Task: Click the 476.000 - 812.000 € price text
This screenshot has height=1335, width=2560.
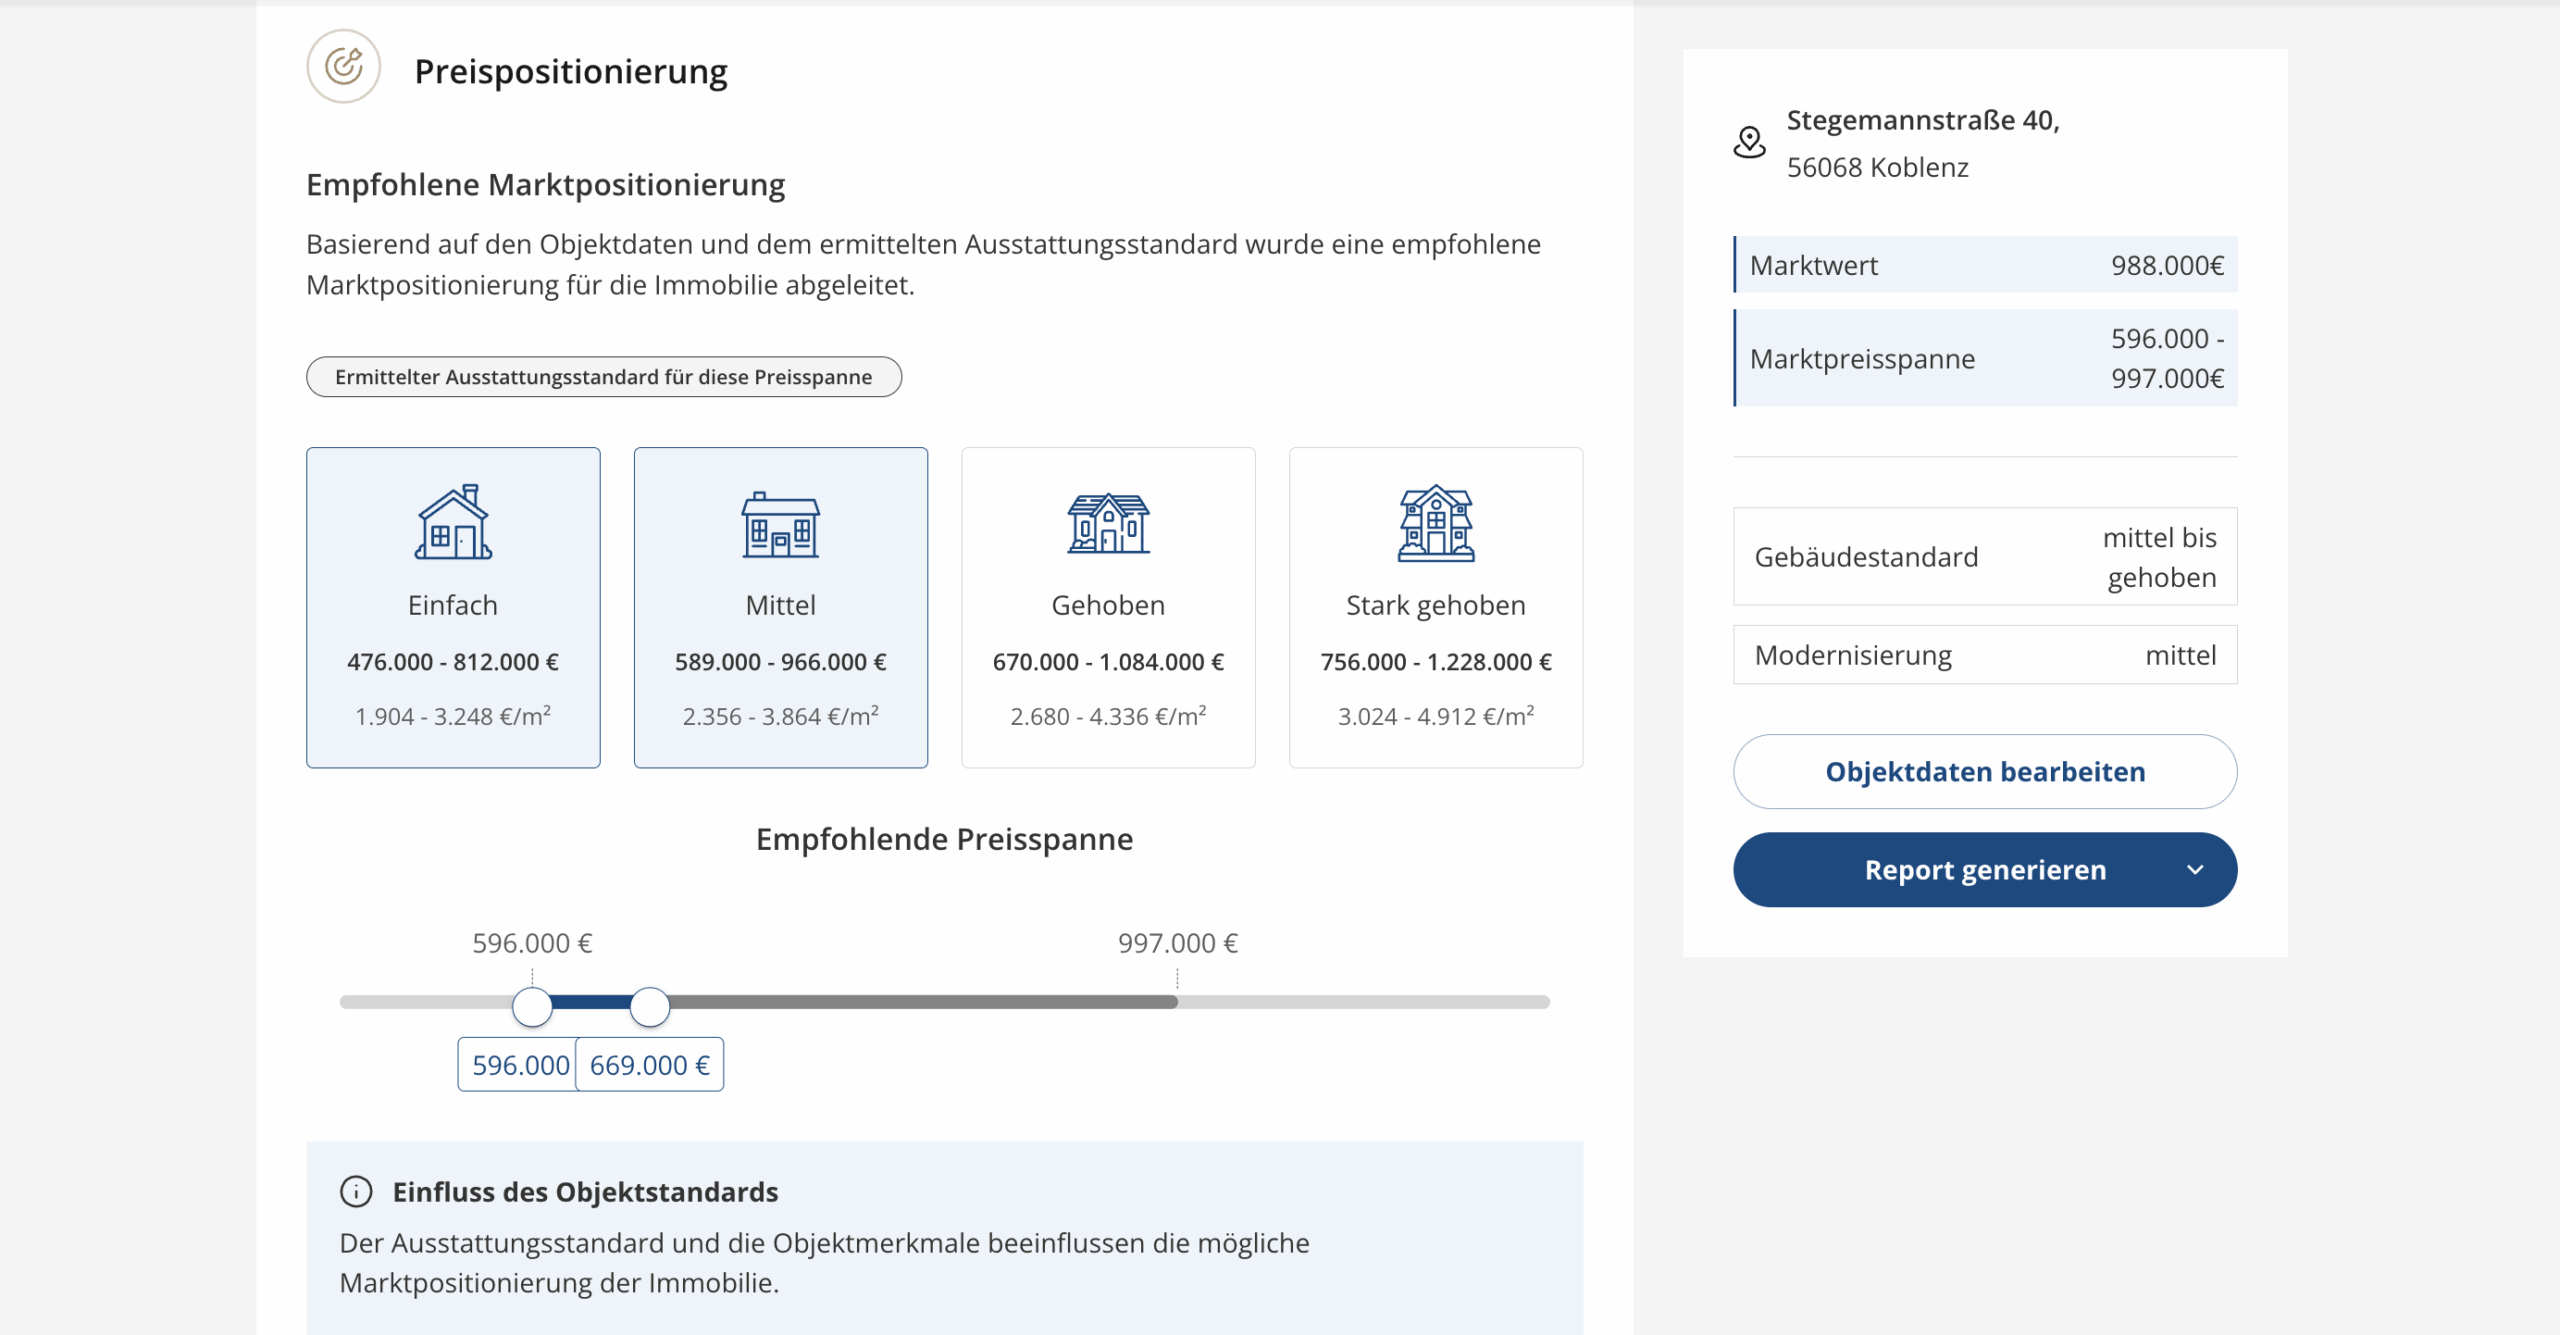Action: [x=453, y=662]
